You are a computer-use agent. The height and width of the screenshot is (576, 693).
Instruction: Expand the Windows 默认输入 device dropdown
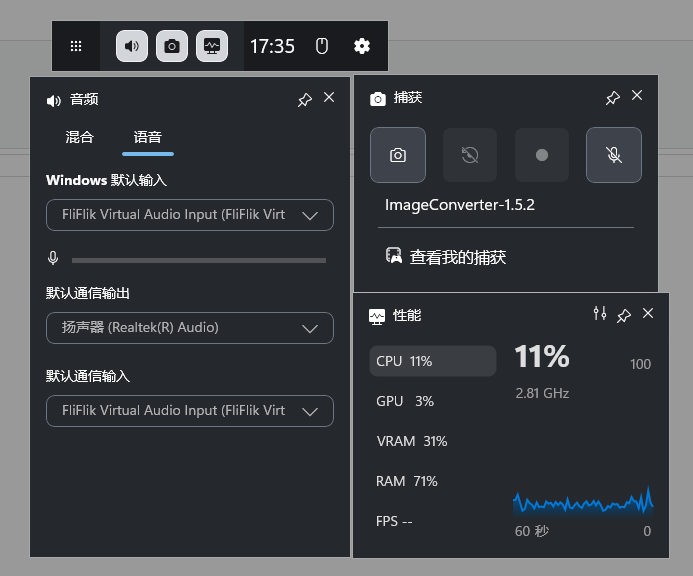(190, 215)
